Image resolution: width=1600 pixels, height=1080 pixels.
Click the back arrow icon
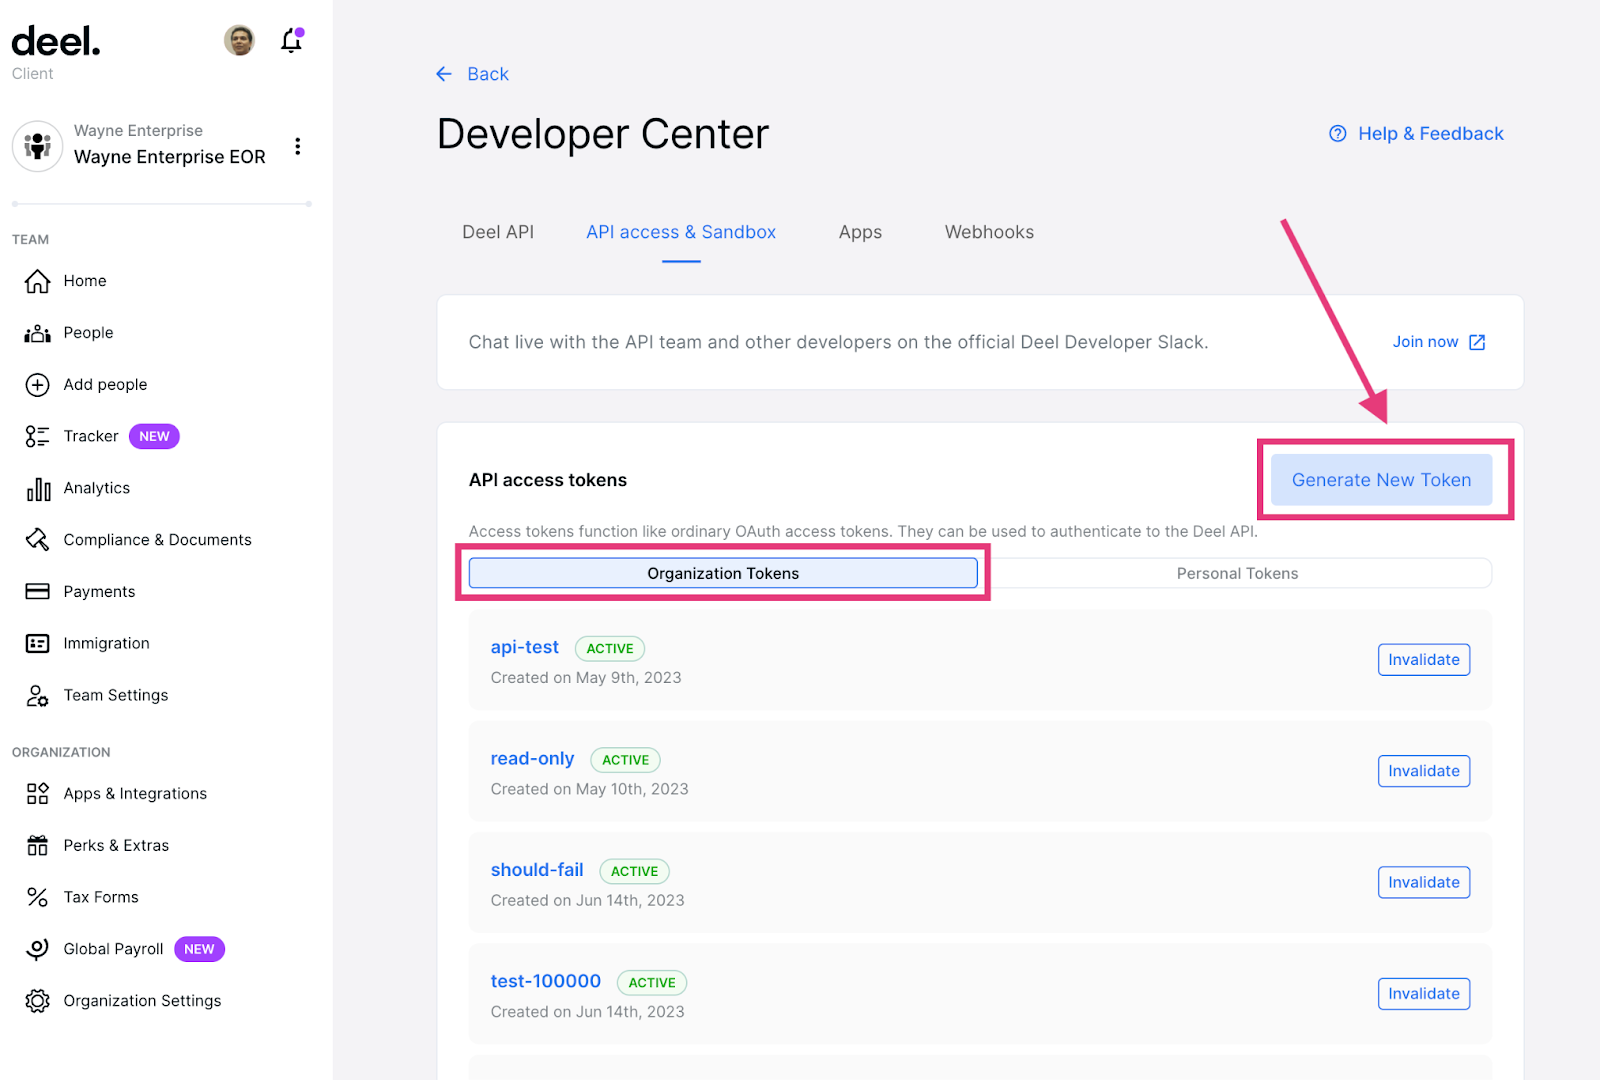point(444,74)
